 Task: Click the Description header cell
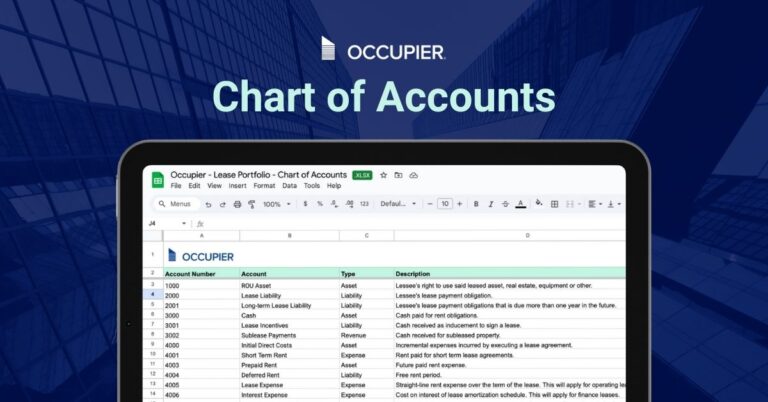[510, 274]
